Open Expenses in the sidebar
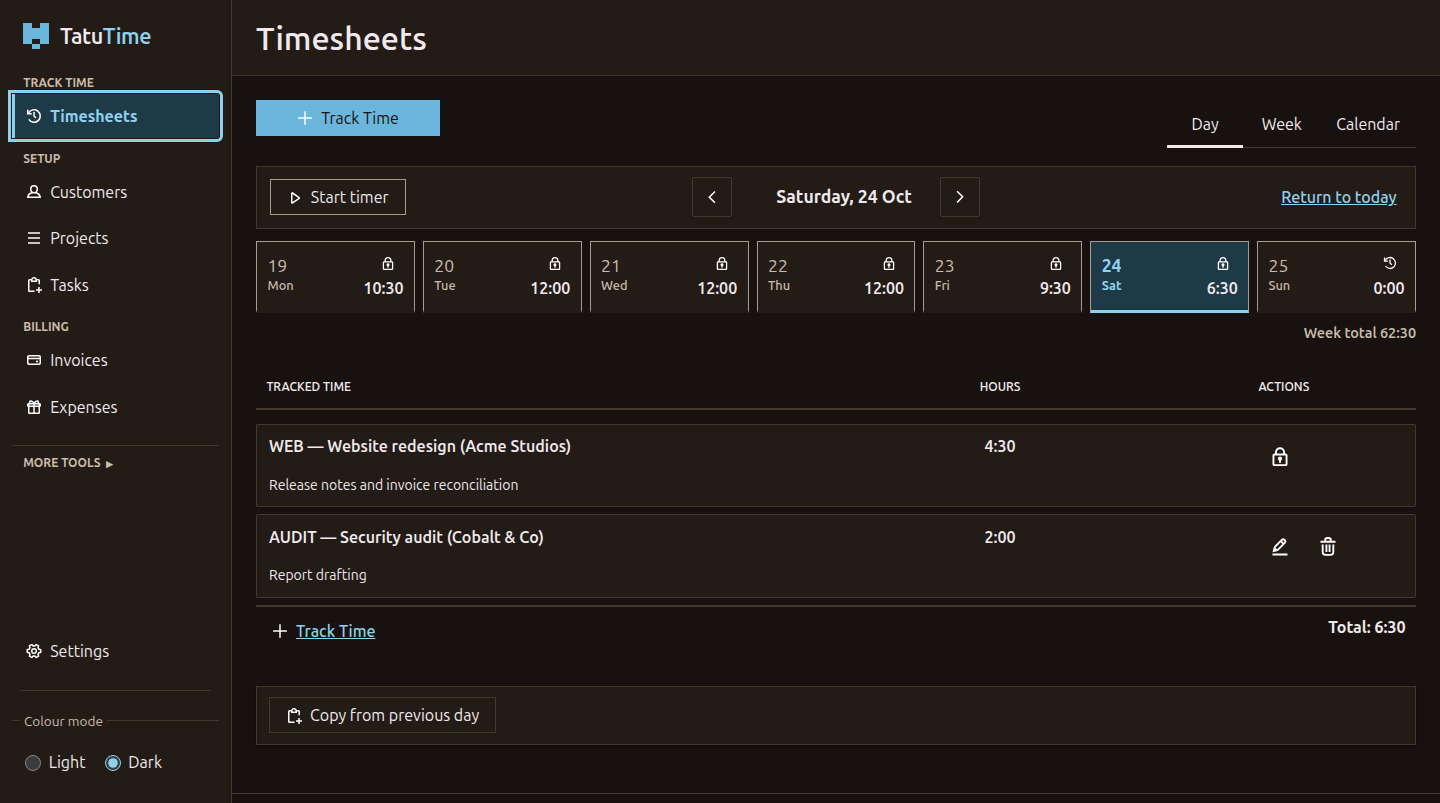The width and height of the screenshot is (1440, 803). coord(116,407)
